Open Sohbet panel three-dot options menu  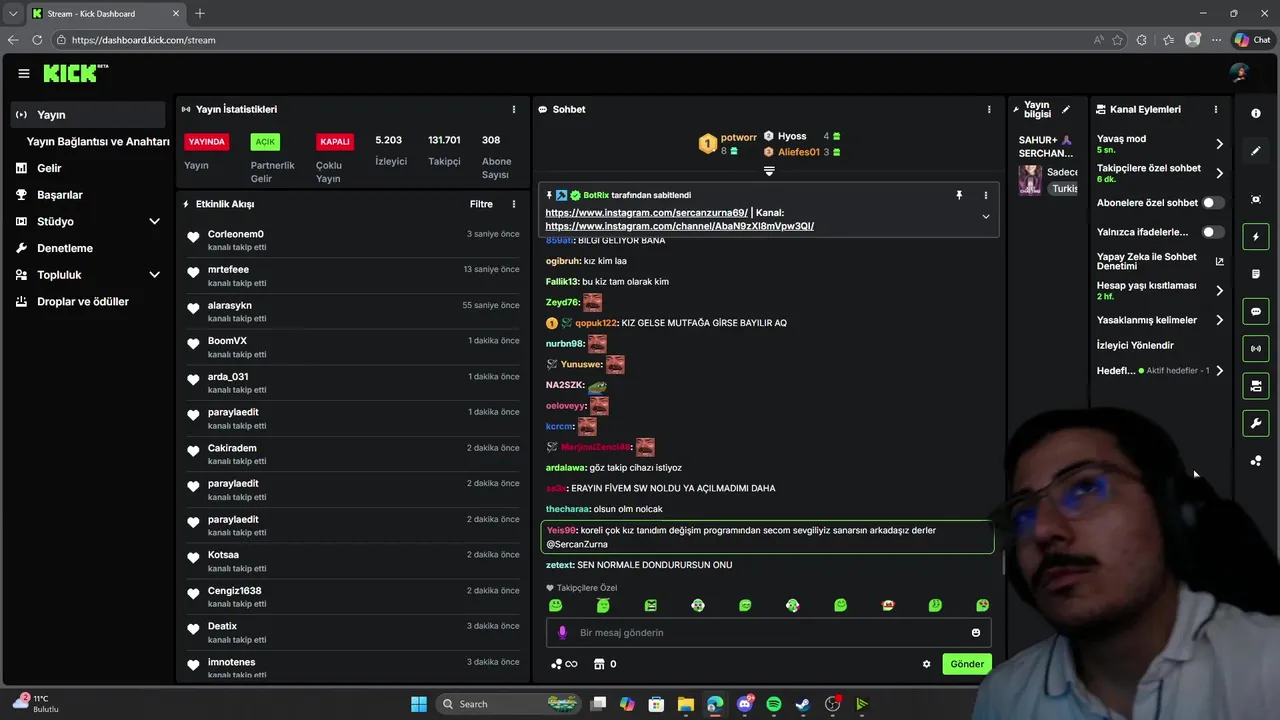tap(989, 109)
